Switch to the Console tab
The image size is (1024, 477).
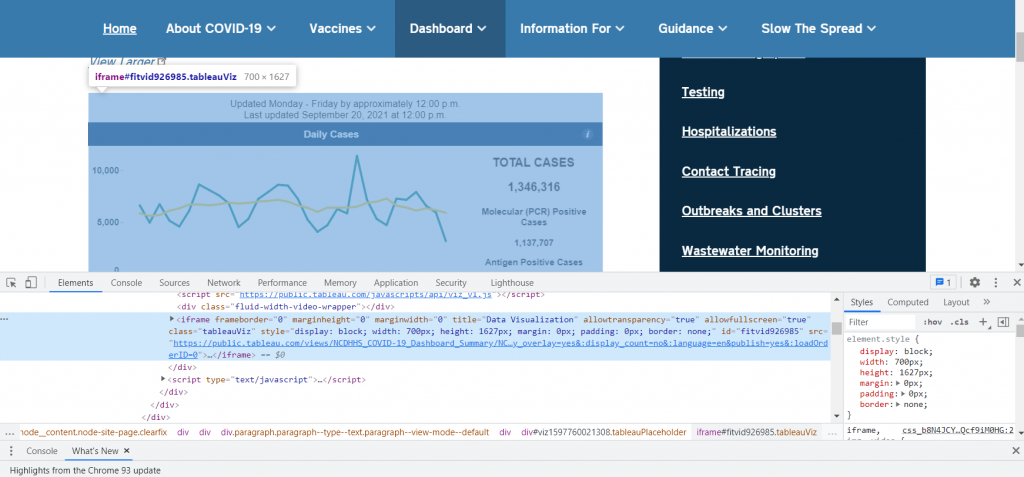point(126,283)
